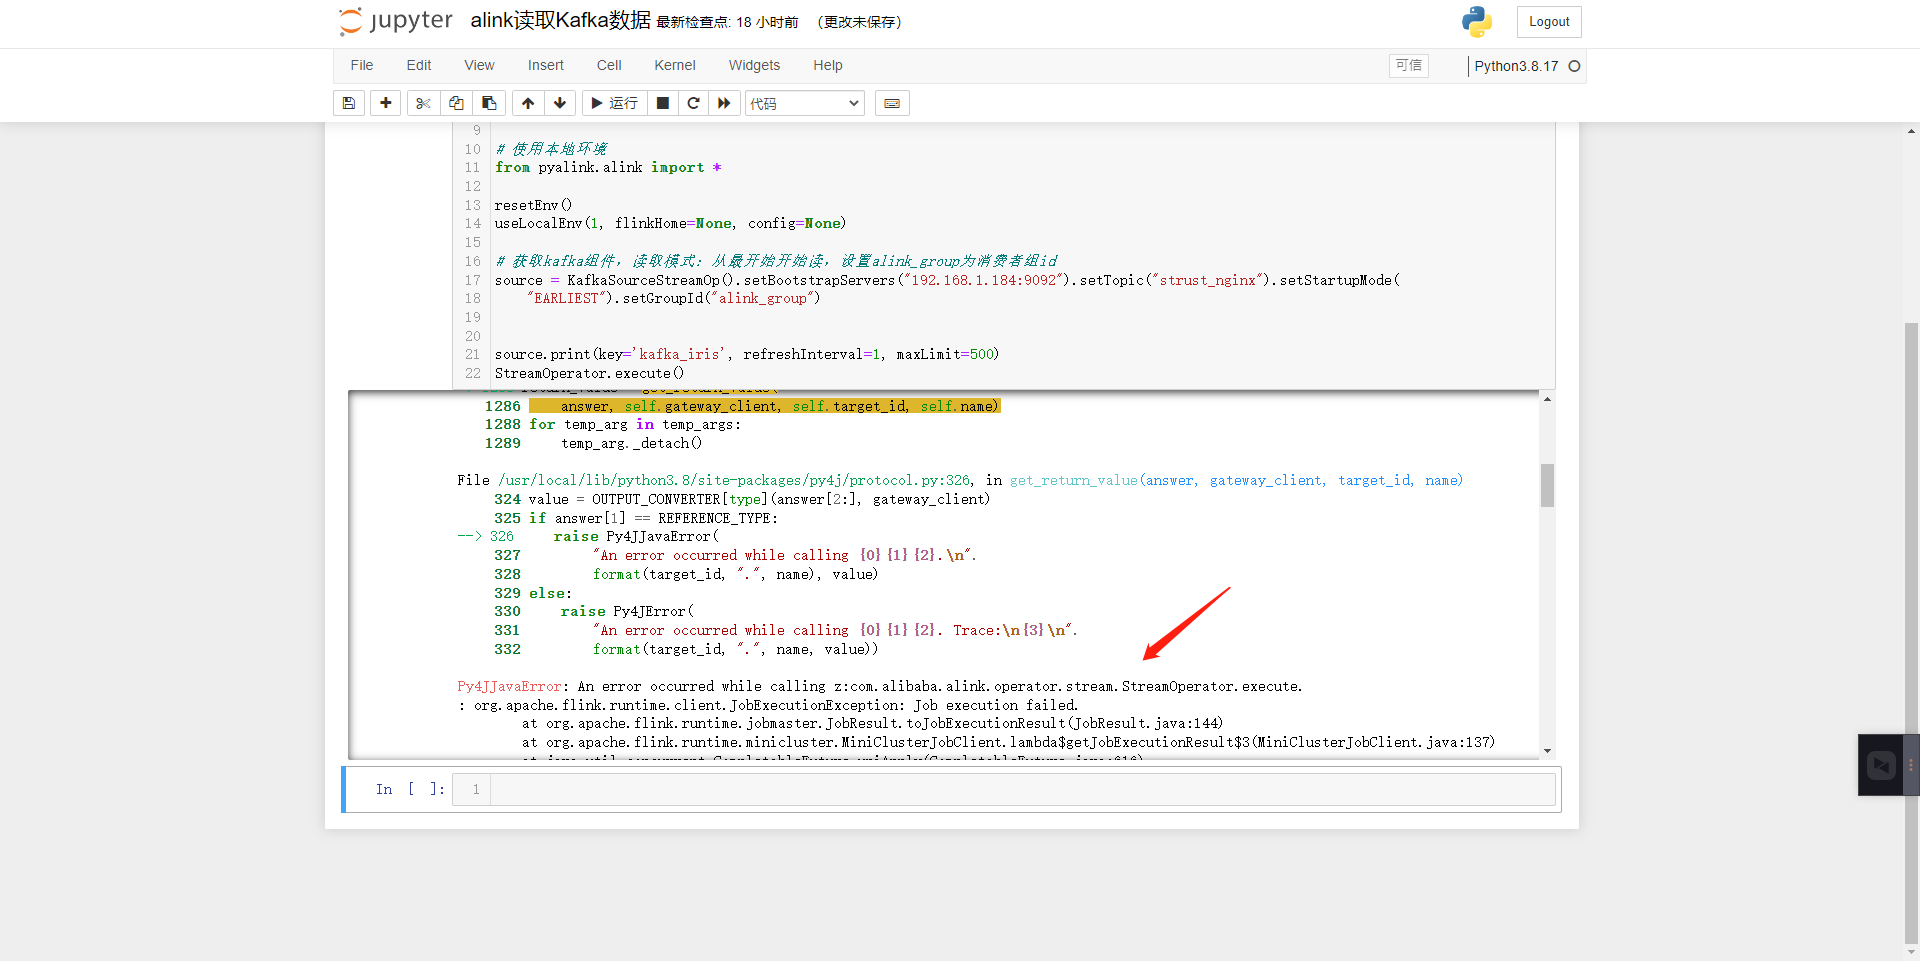Run the current cell with 运行
This screenshot has width=1920, height=961.
click(614, 103)
